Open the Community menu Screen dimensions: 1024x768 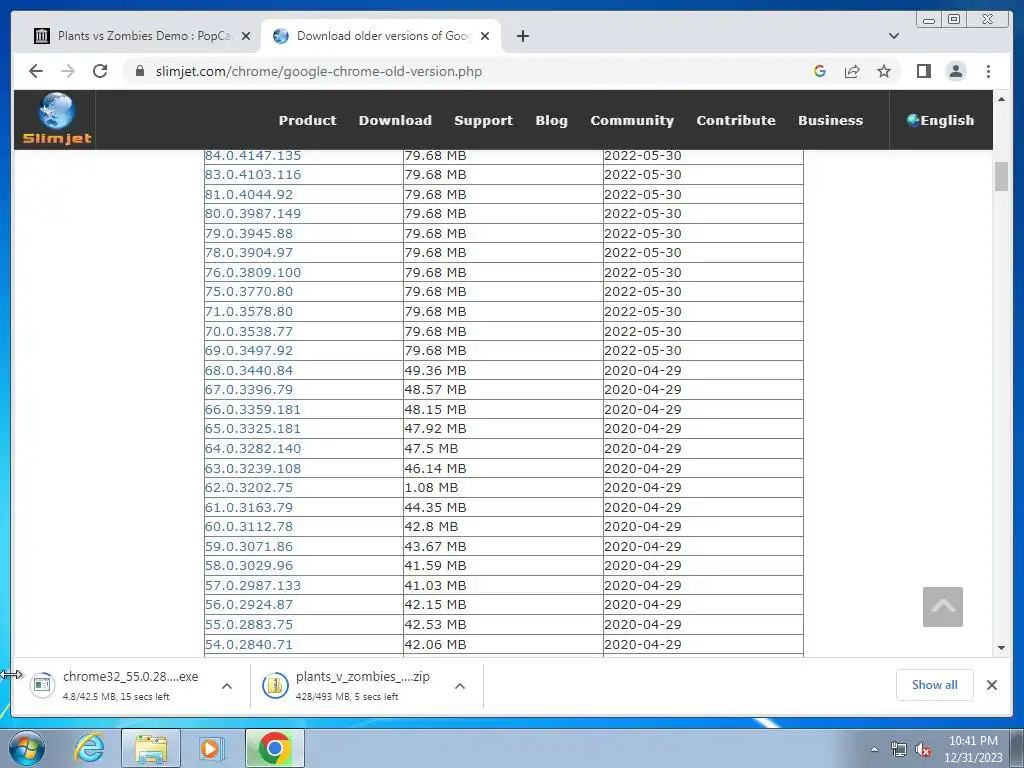coord(632,120)
